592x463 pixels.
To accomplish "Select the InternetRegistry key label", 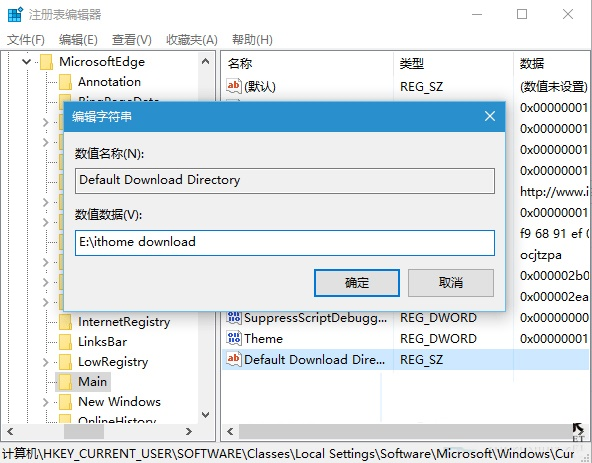I will 124,322.
